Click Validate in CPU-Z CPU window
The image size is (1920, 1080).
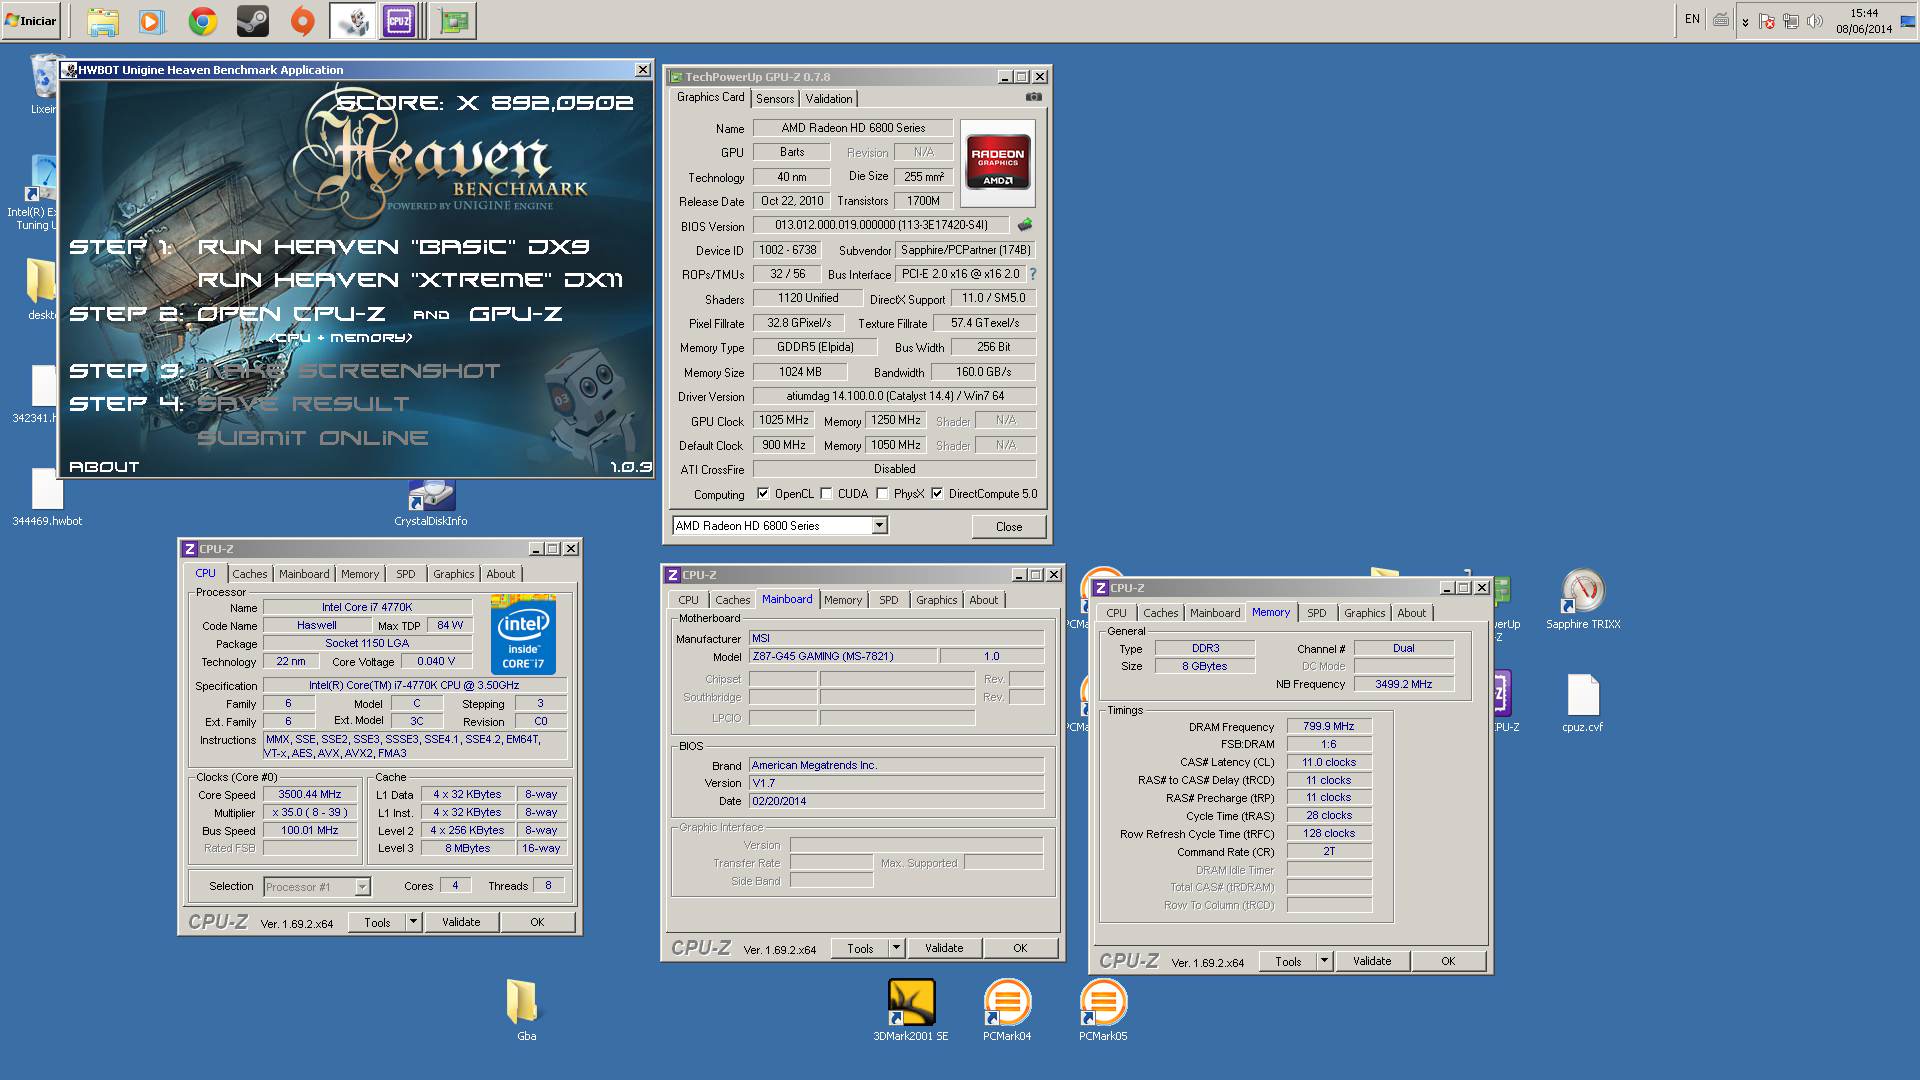click(x=461, y=922)
